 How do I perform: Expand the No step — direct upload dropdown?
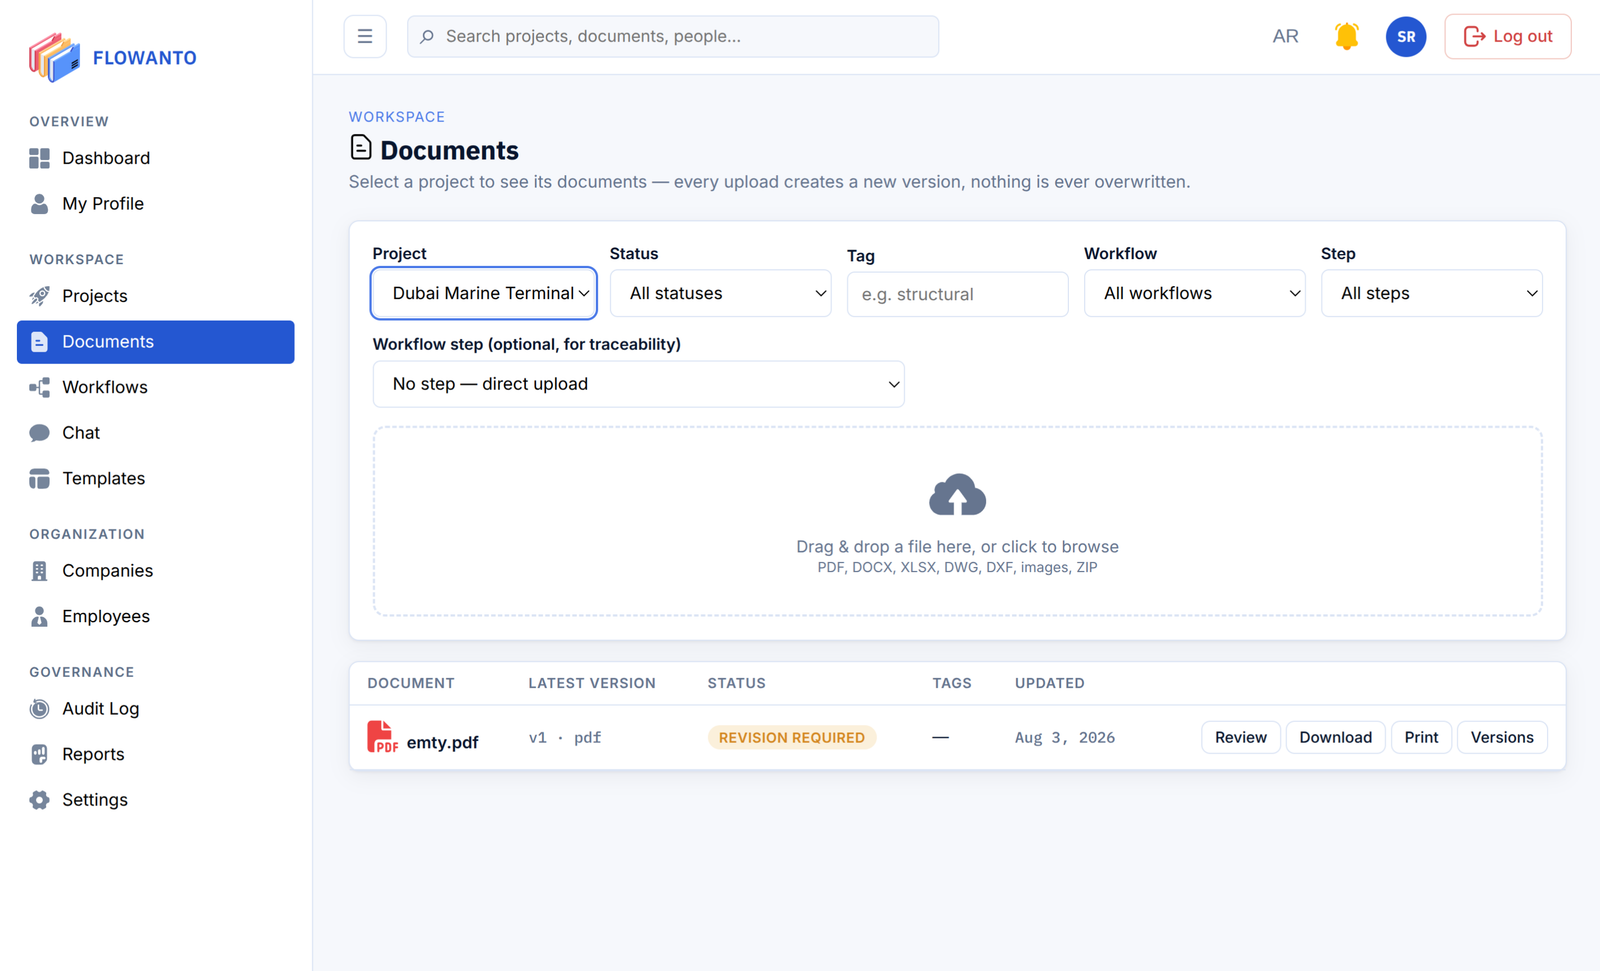click(638, 384)
